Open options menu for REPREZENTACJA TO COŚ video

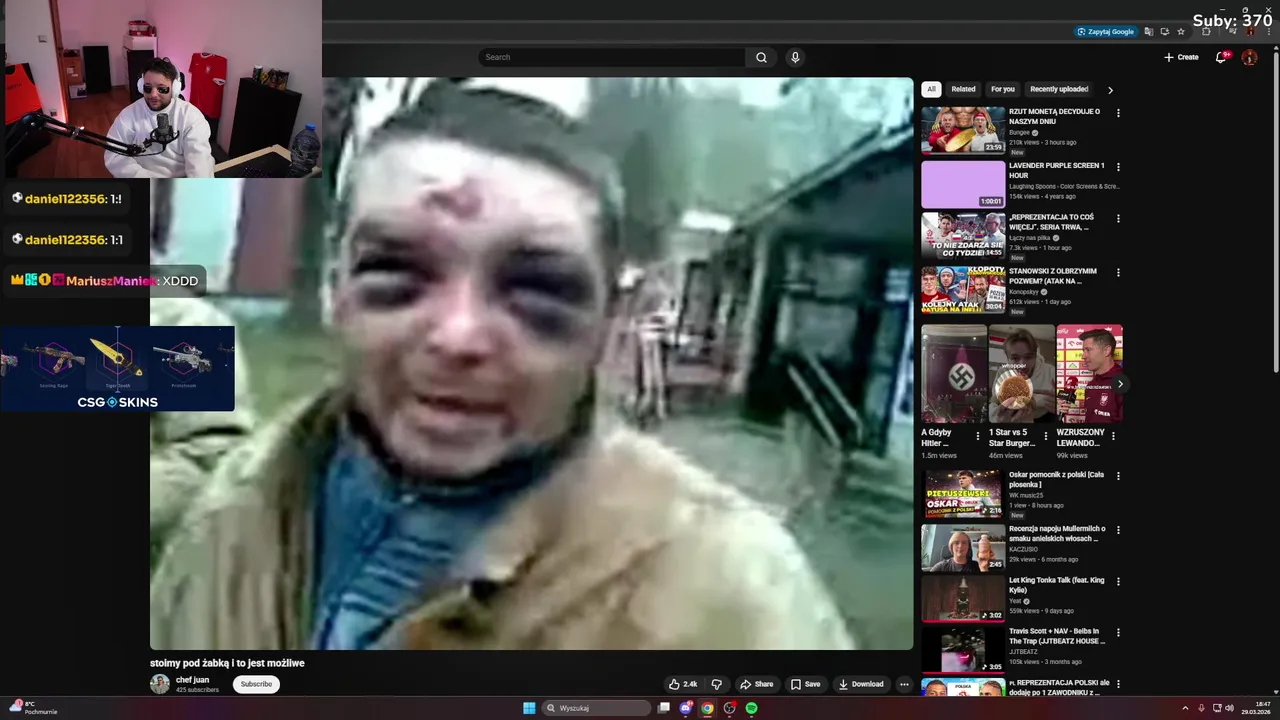click(x=1118, y=219)
